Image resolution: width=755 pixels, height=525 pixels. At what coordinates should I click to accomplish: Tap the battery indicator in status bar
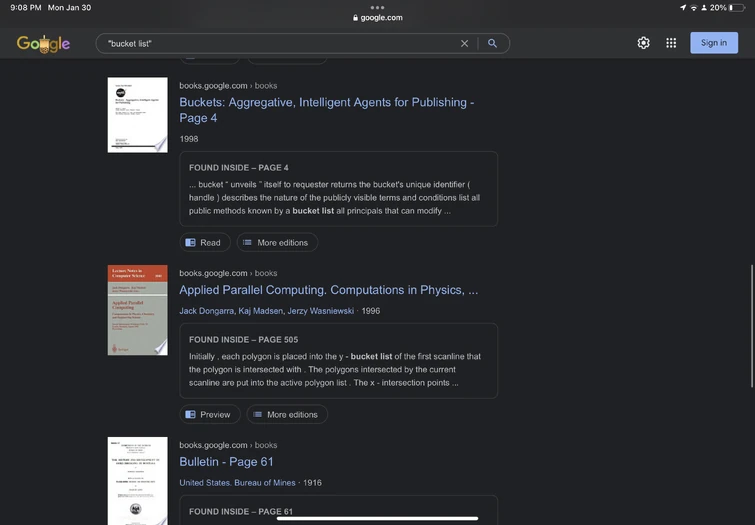point(737,8)
